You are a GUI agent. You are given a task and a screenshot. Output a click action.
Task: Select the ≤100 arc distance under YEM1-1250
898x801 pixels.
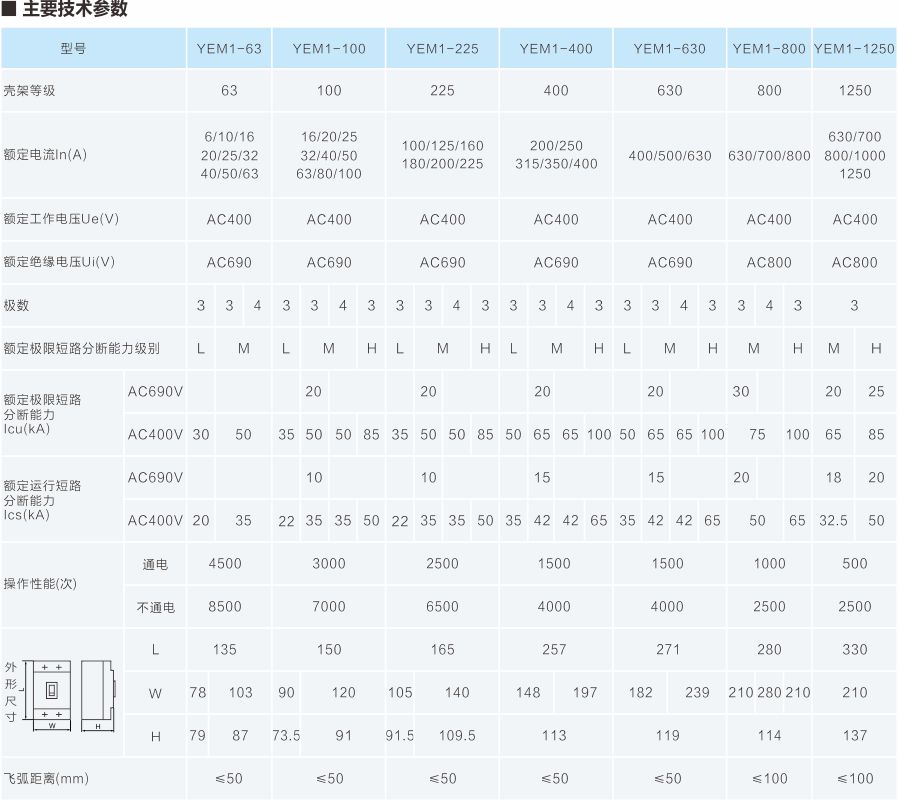pos(854,778)
